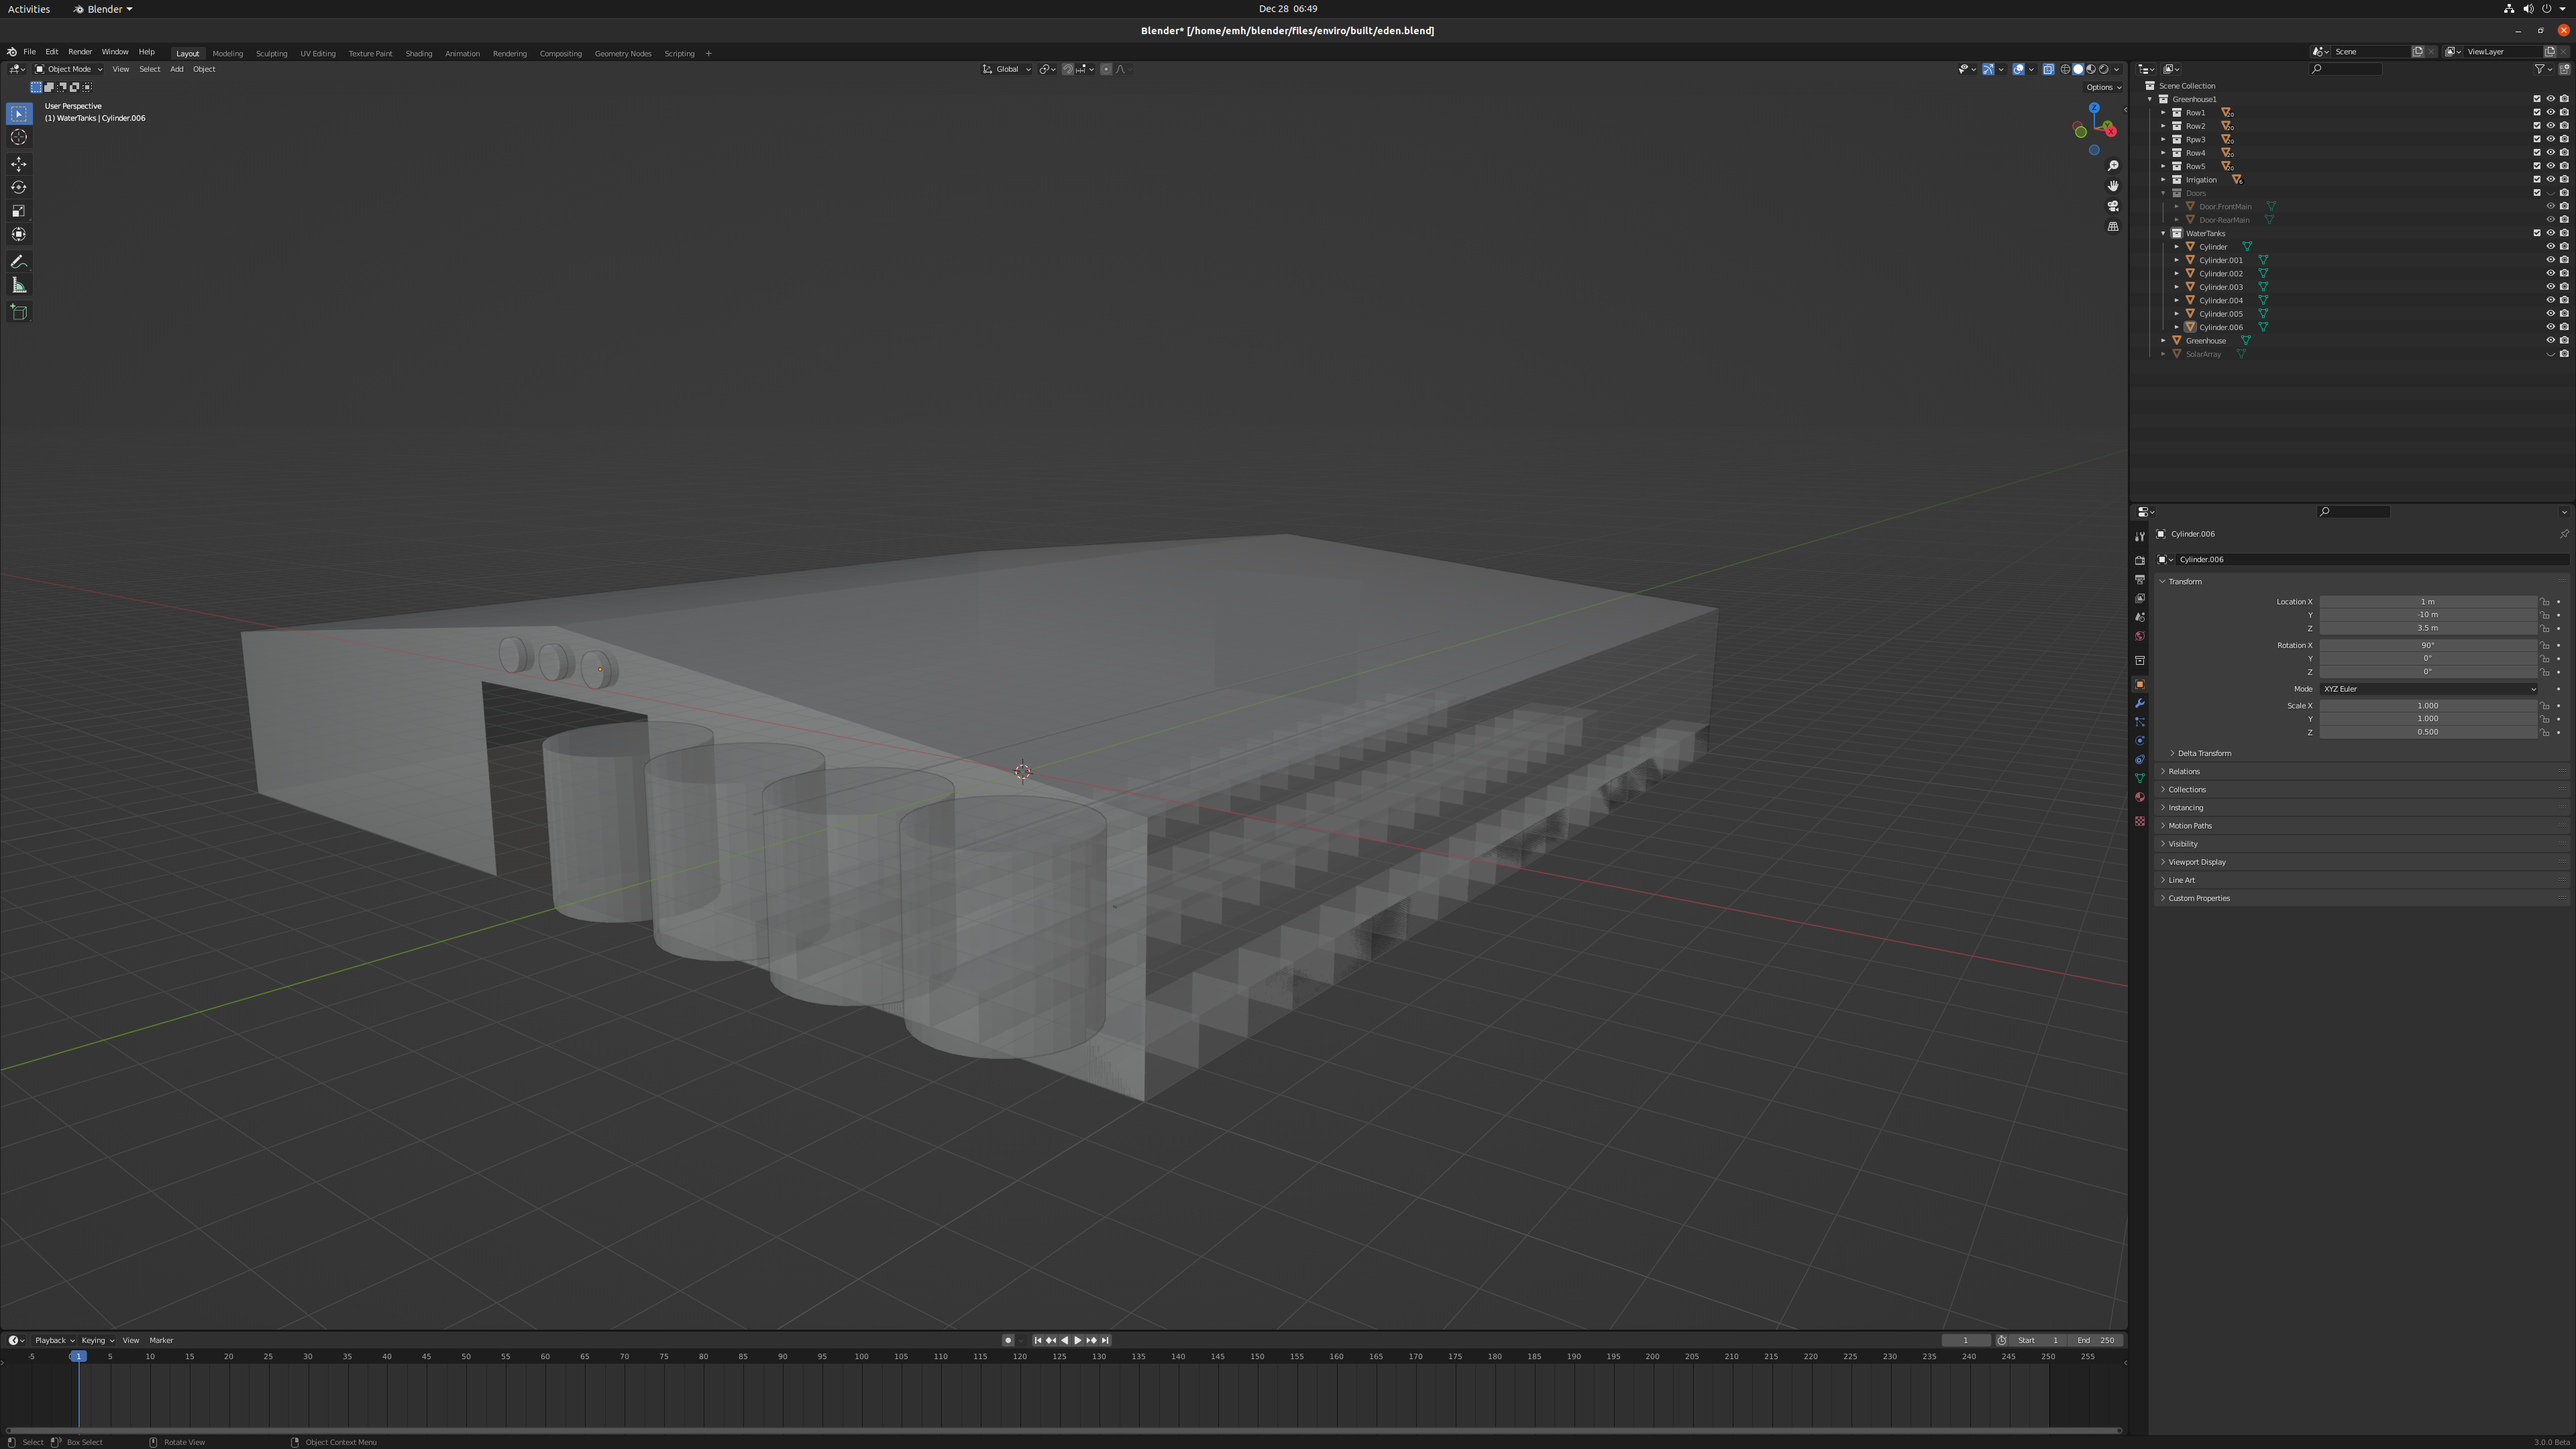Switch to Geometry Nodes workspace tab
The height and width of the screenshot is (1449, 2576).
(623, 53)
